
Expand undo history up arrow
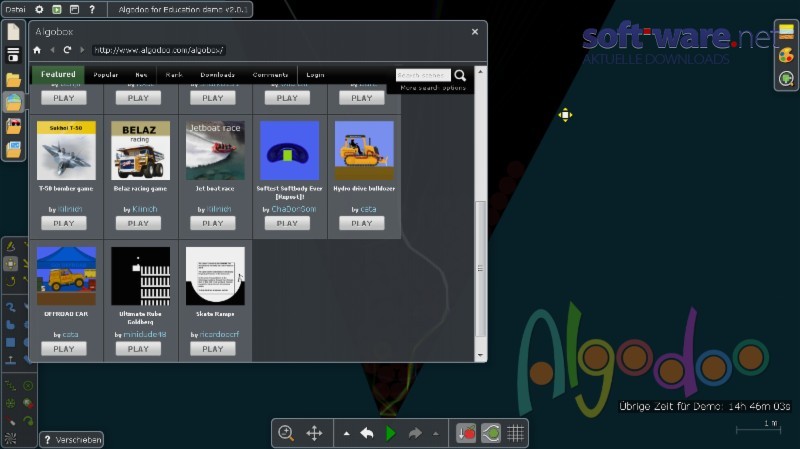pos(346,434)
